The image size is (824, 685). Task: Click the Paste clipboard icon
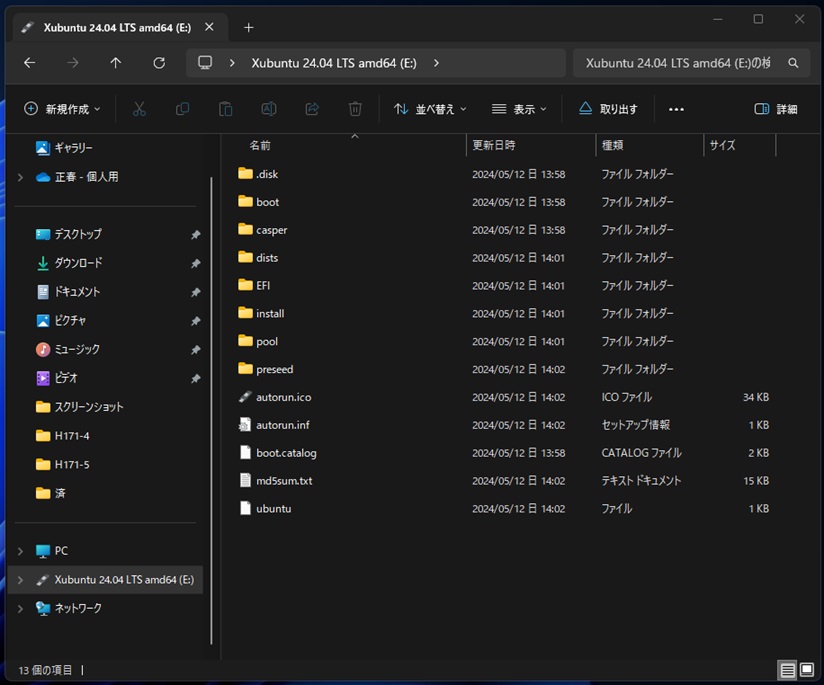coord(225,109)
